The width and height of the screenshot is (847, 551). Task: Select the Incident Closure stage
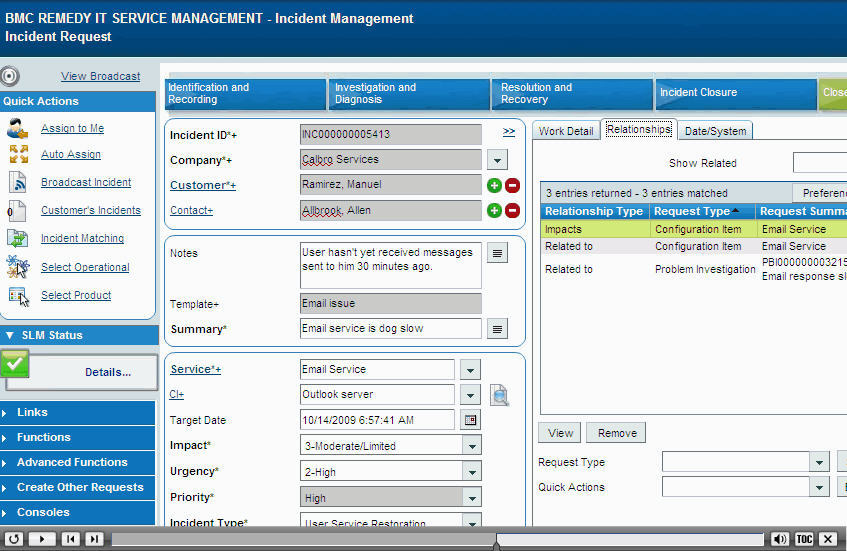736,93
